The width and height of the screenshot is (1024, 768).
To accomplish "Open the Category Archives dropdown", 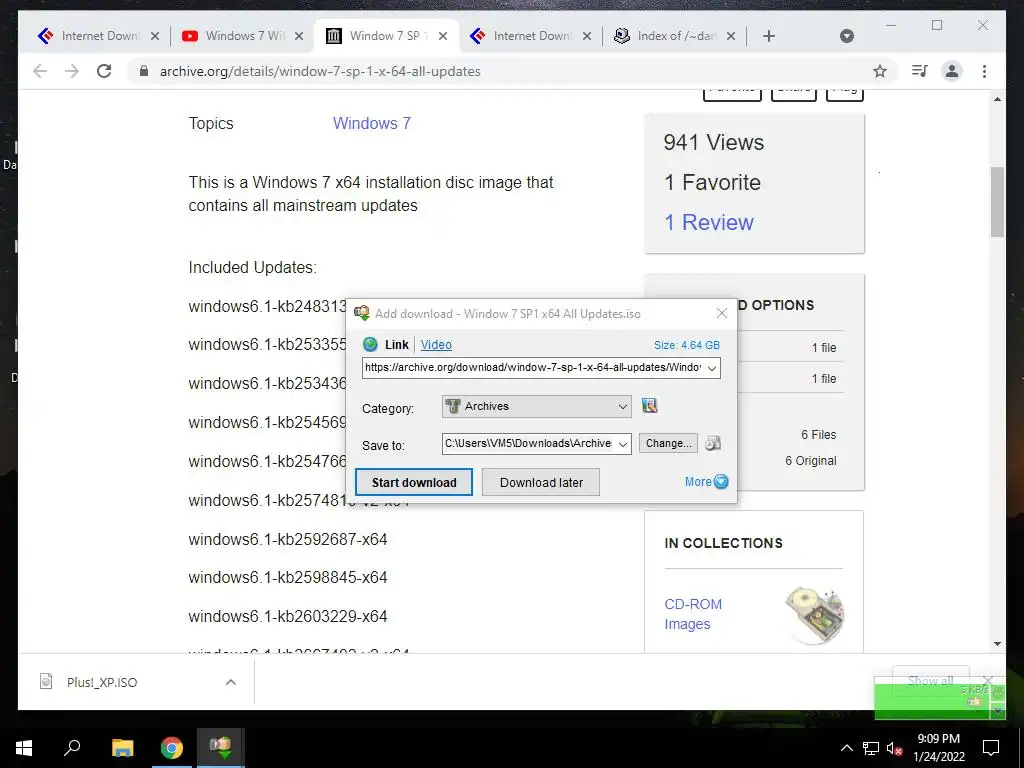I will pyautogui.click(x=537, y=406).
